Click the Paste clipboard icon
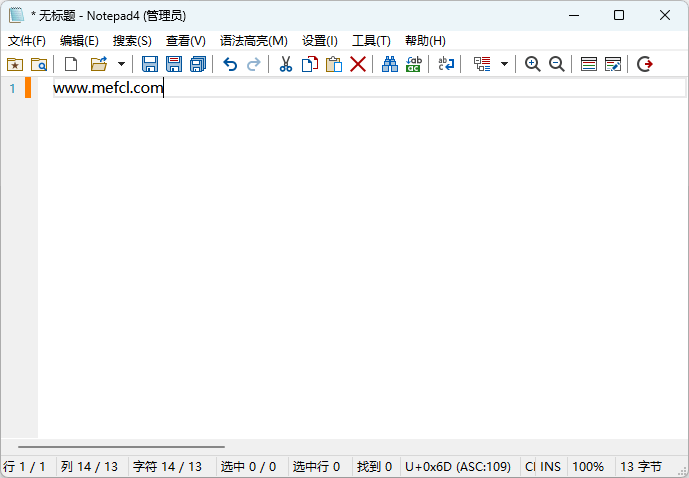The image size is (689, 478). (334, 64)
